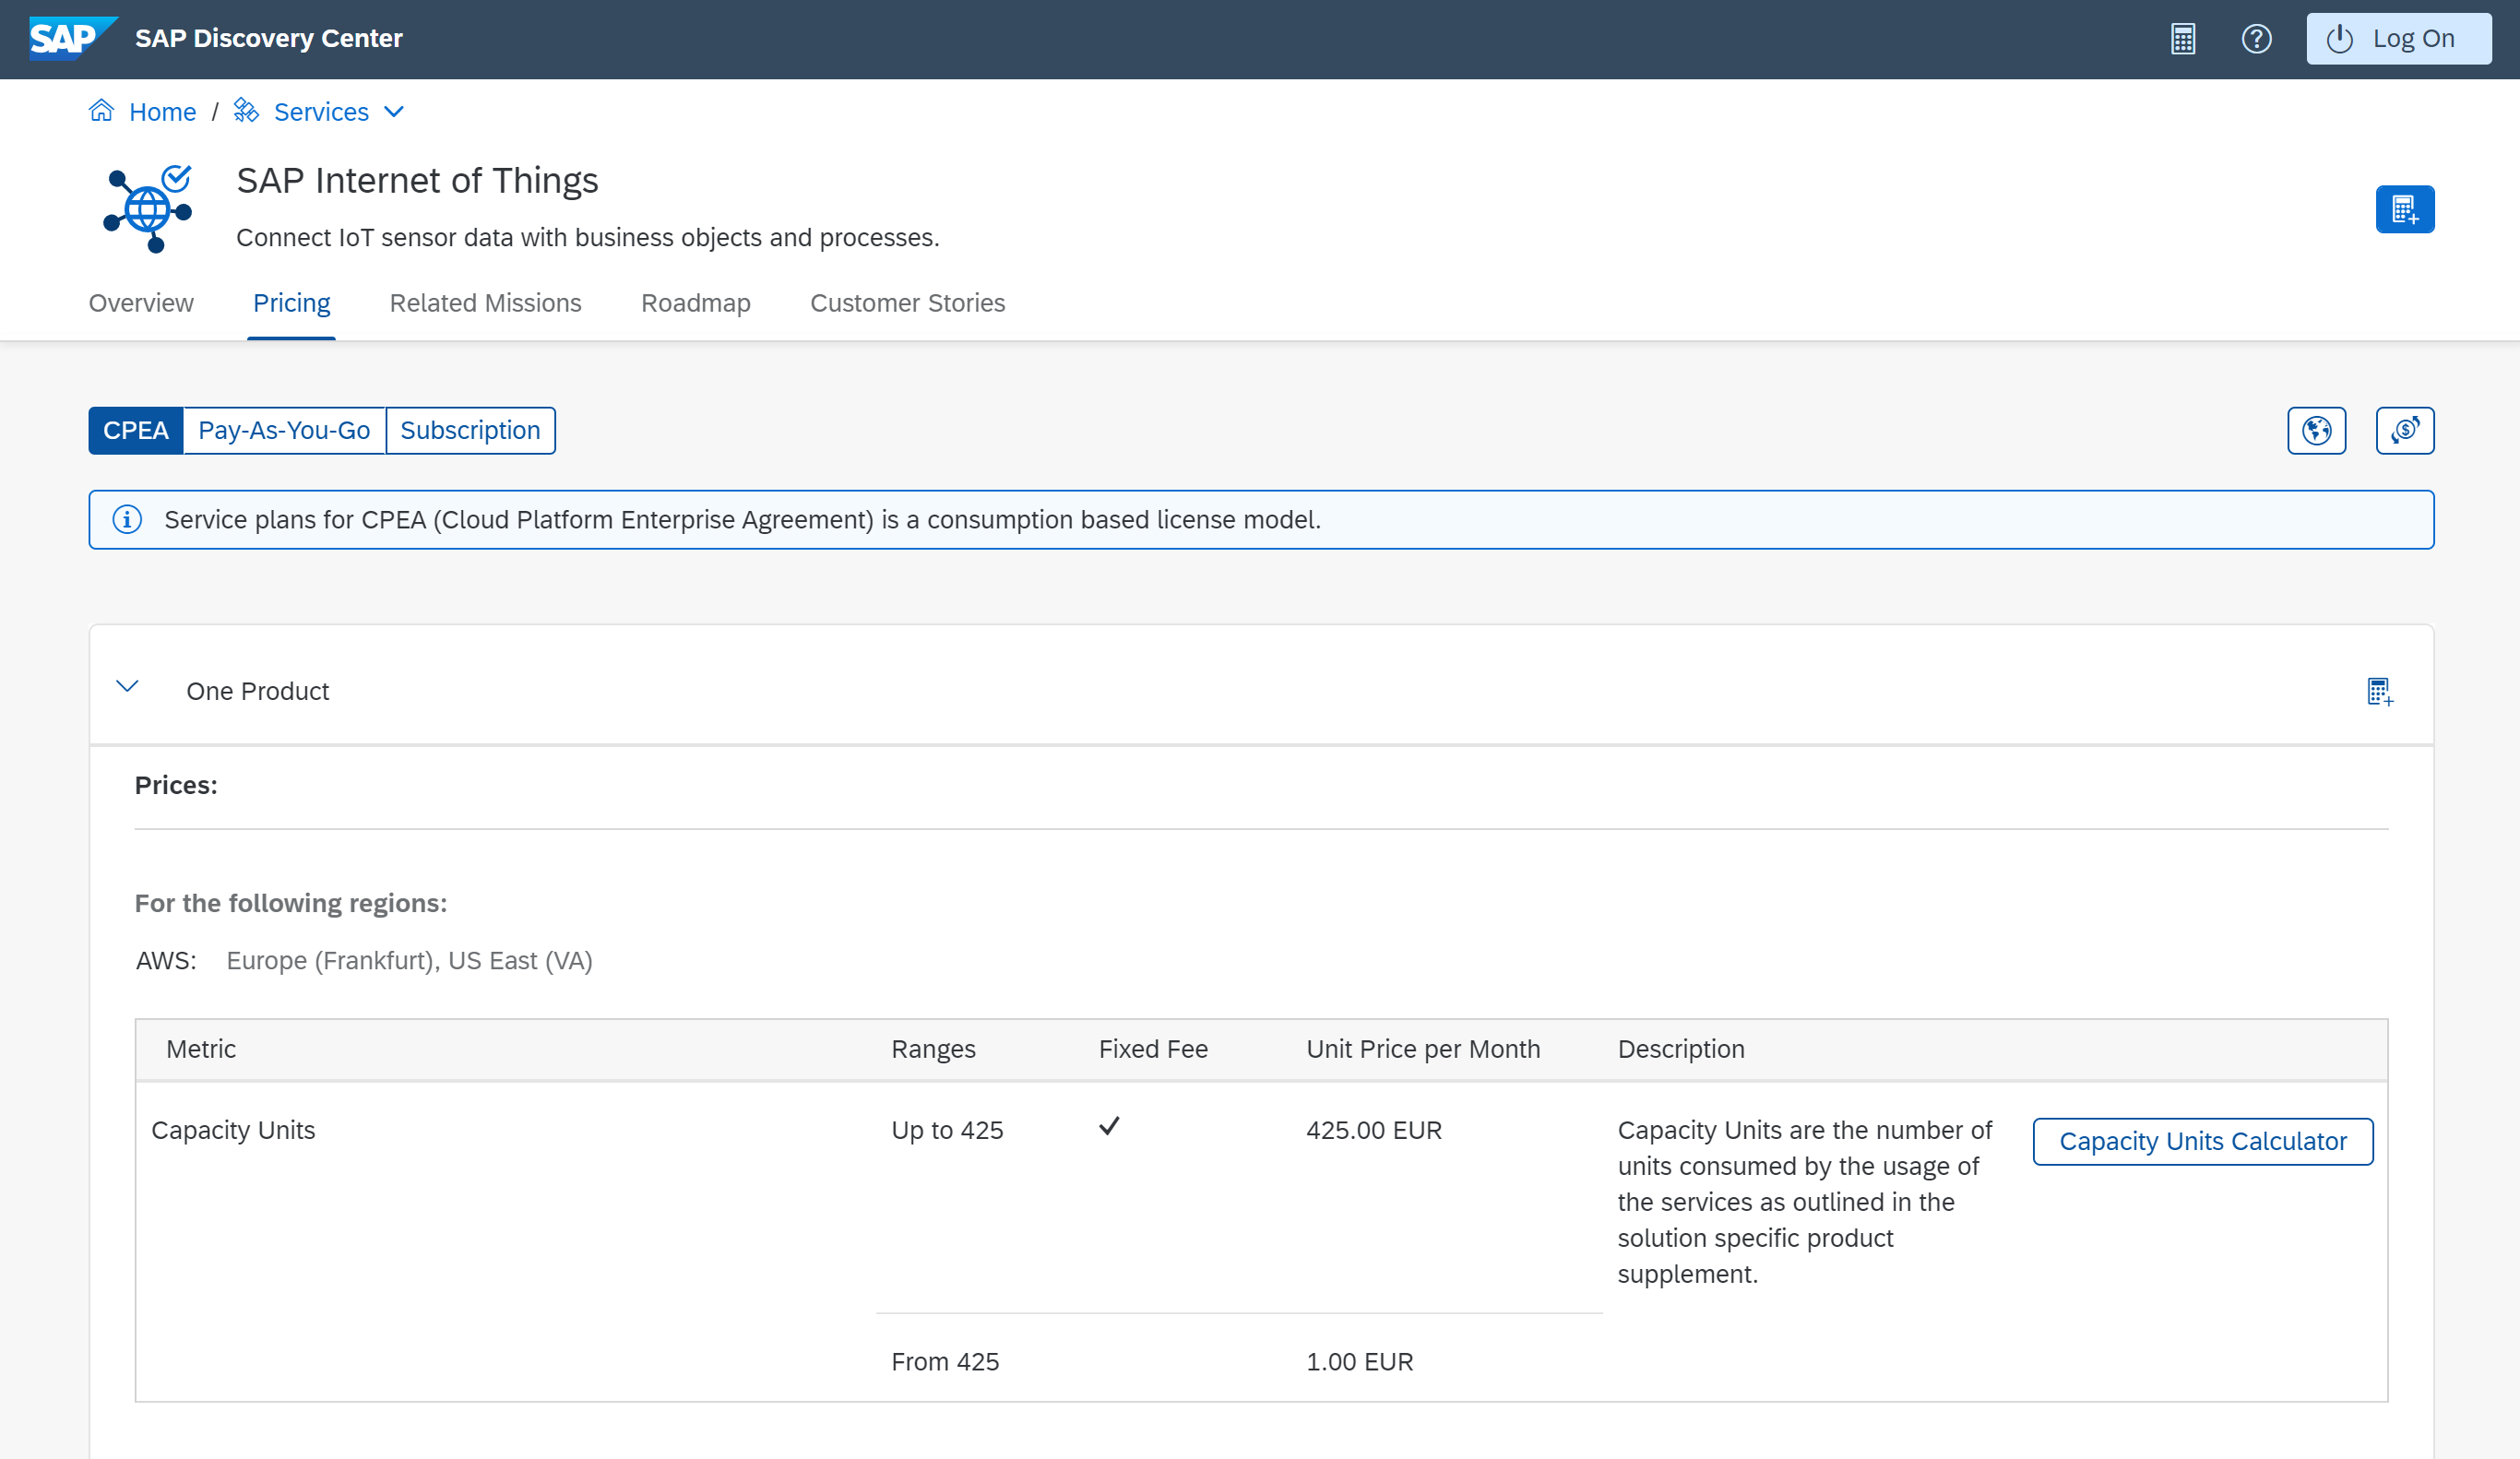Switch to the Roadmap tab
This screenshot has width=2520, height=1459.
pos(695,303)
